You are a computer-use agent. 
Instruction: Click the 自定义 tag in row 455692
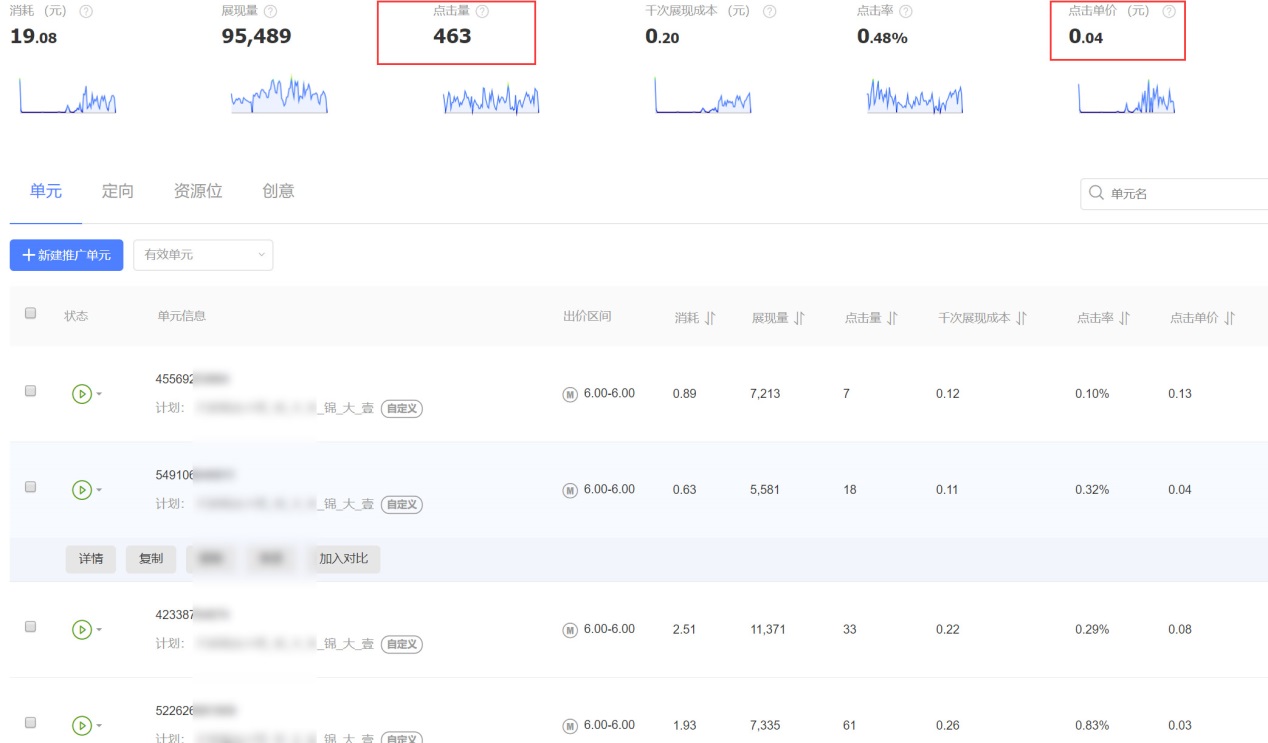(402, 409)
